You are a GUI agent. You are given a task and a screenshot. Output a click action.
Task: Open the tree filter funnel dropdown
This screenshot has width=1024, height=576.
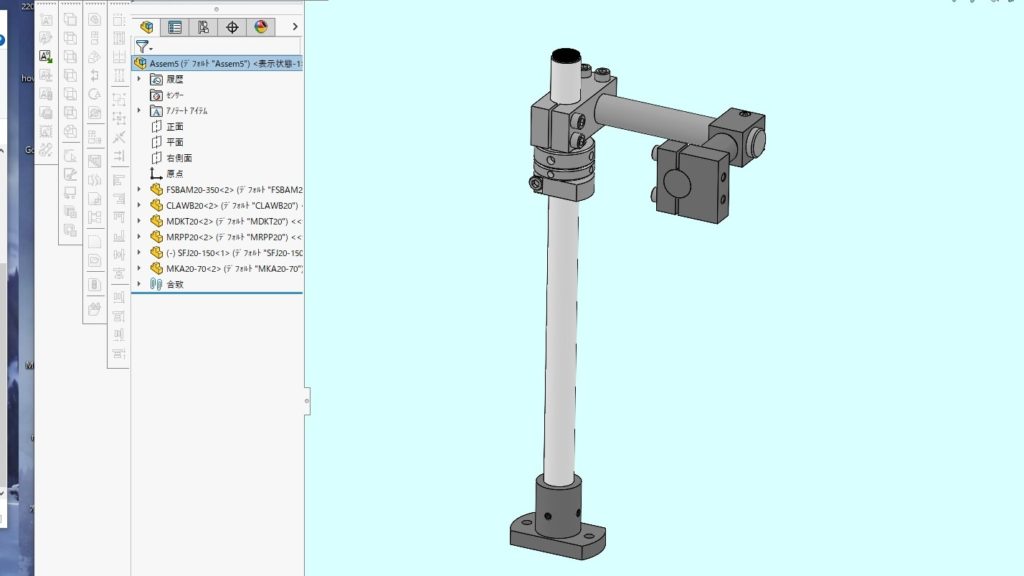tap(144, 46)
